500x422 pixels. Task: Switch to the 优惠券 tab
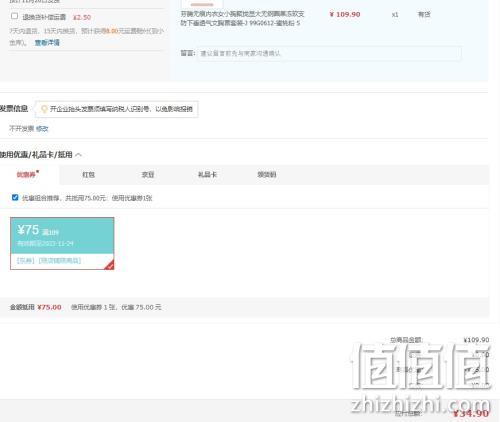click(x=26, y=175)
